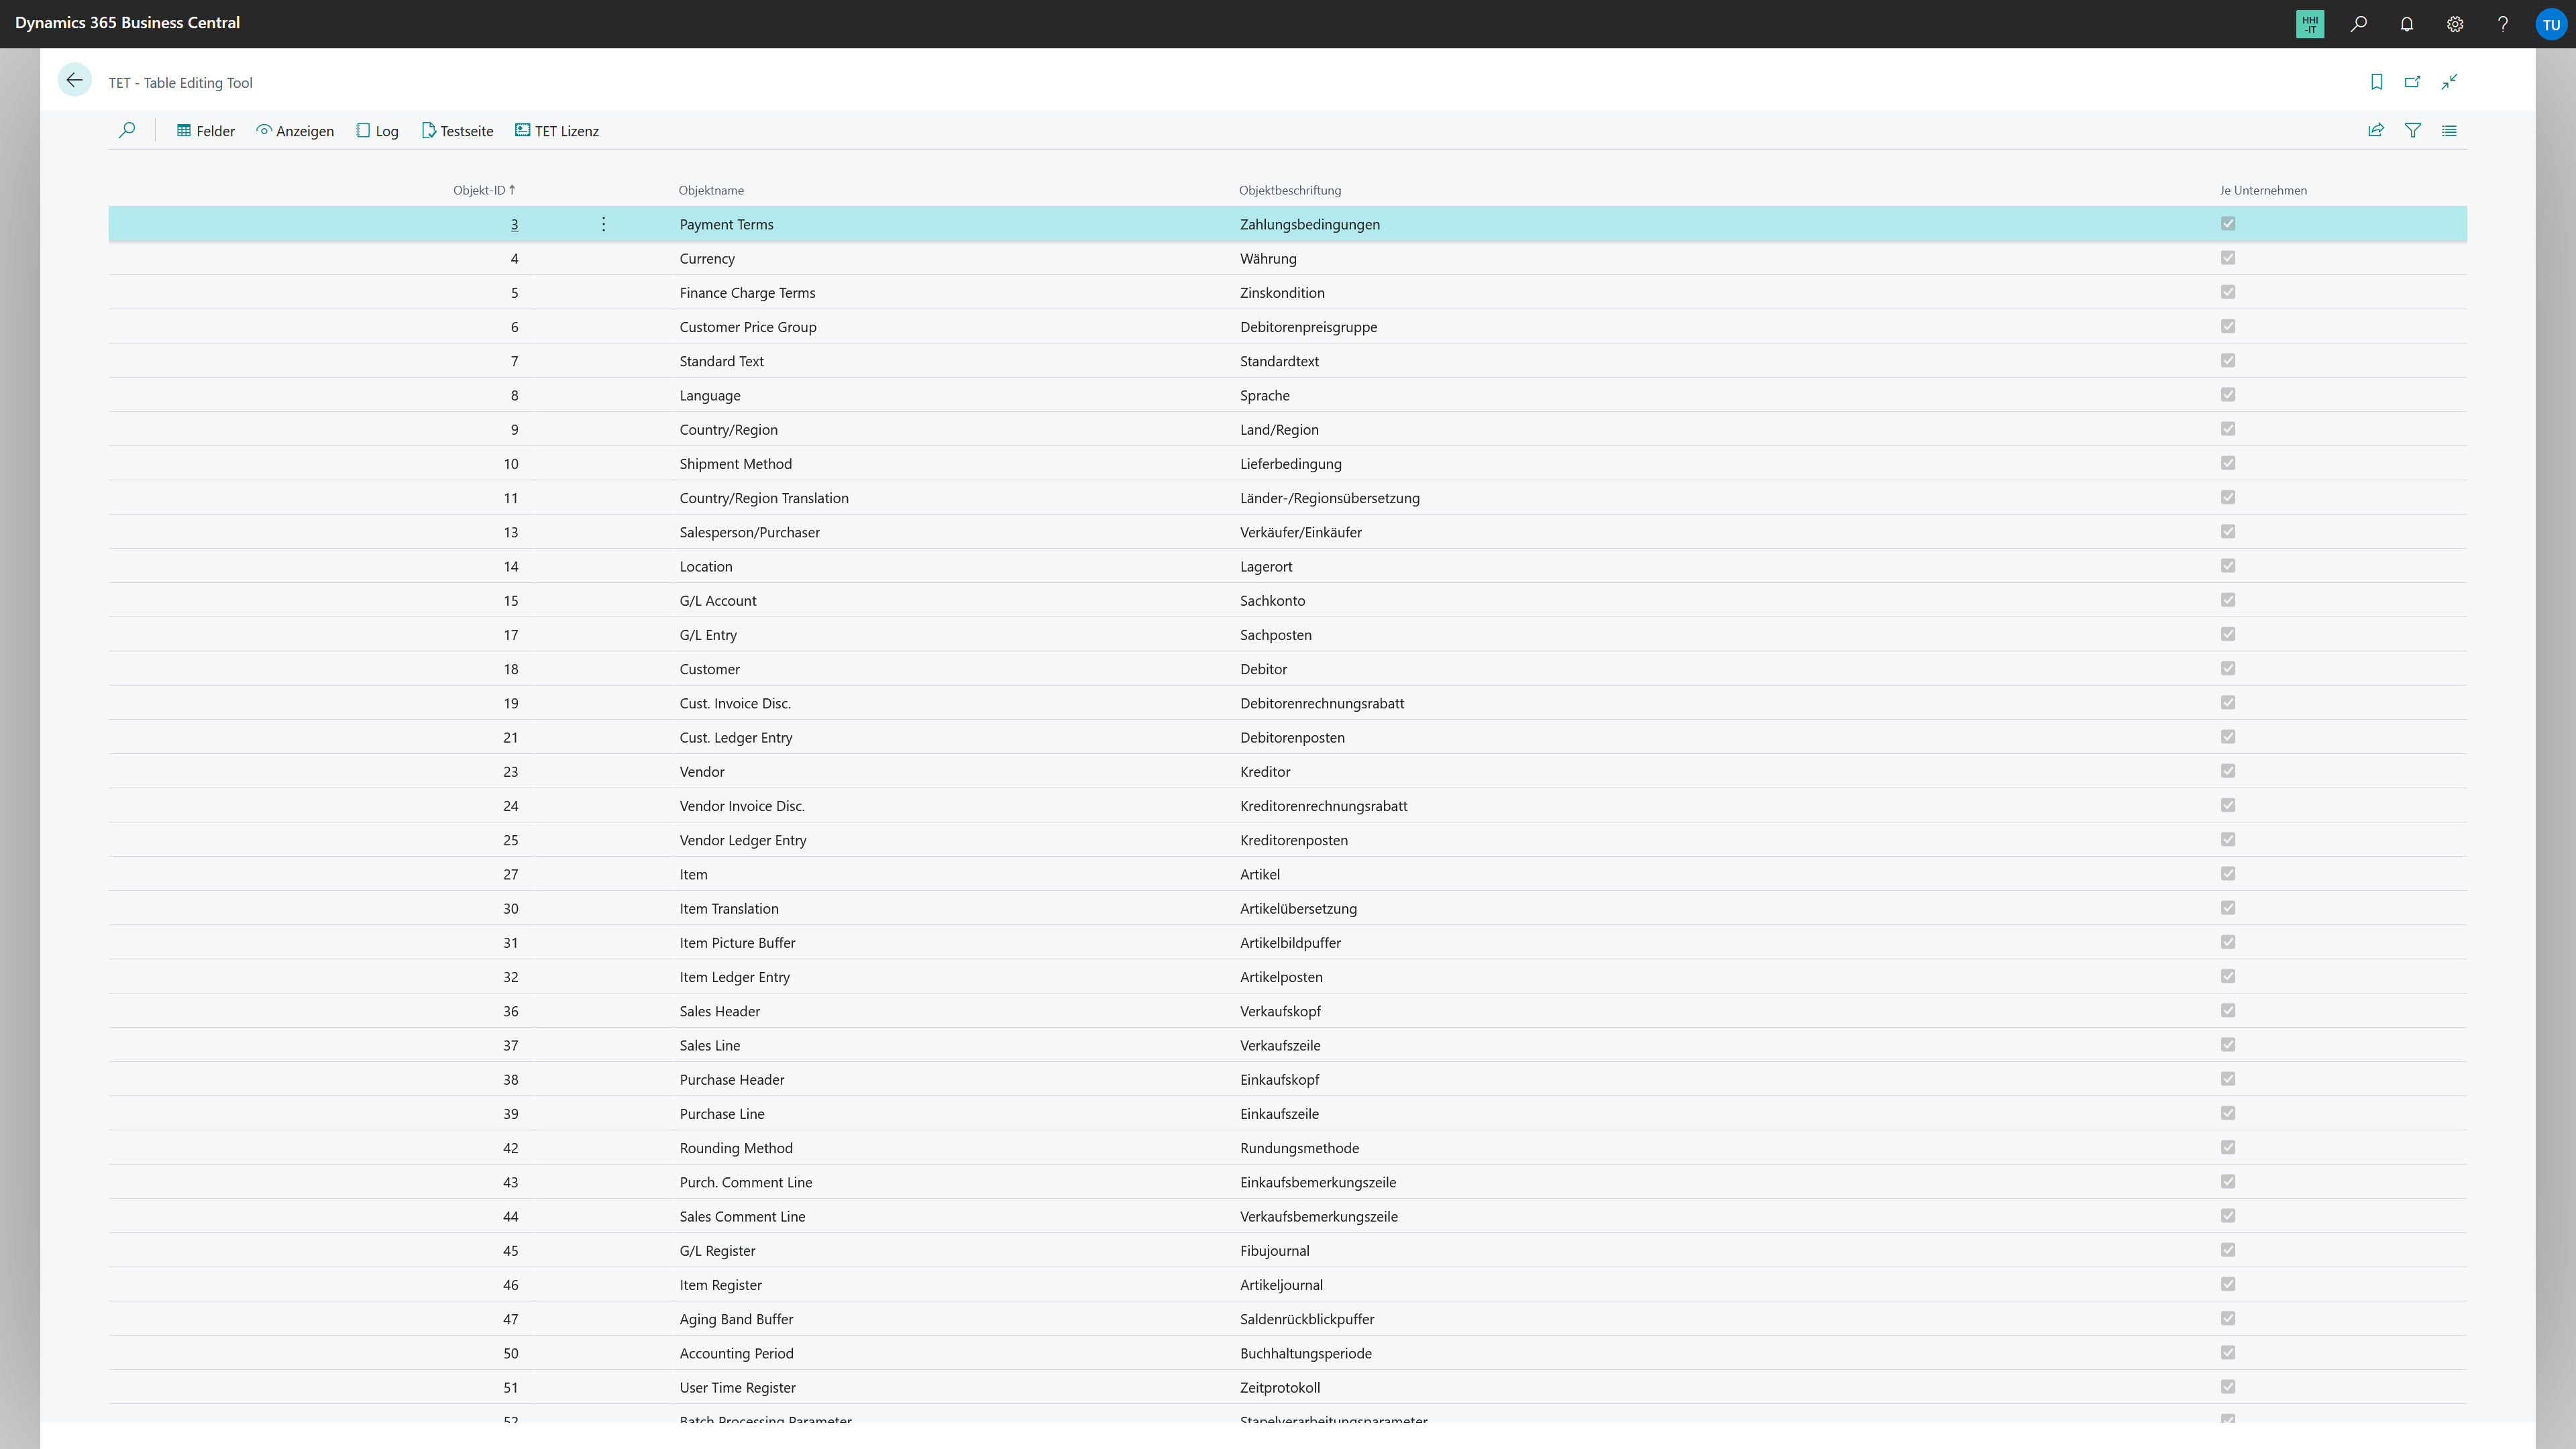Uncheck Je Unternehmen for Payment Terms

click(x=2227, y=224)
